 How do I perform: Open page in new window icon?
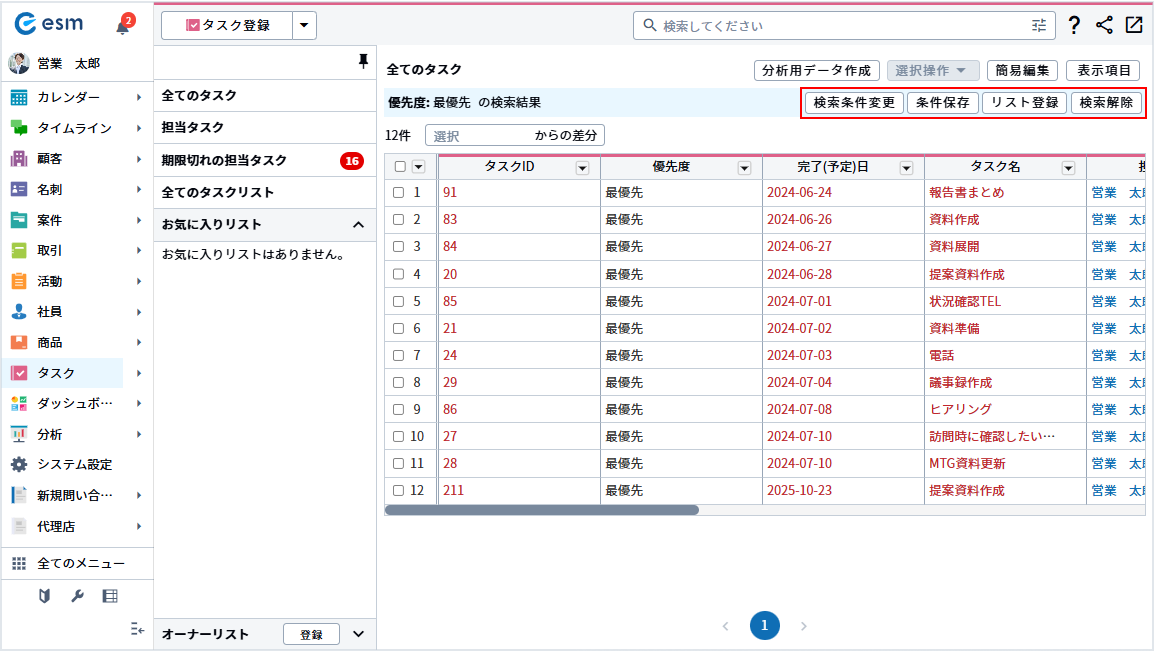coord(1134,26)
